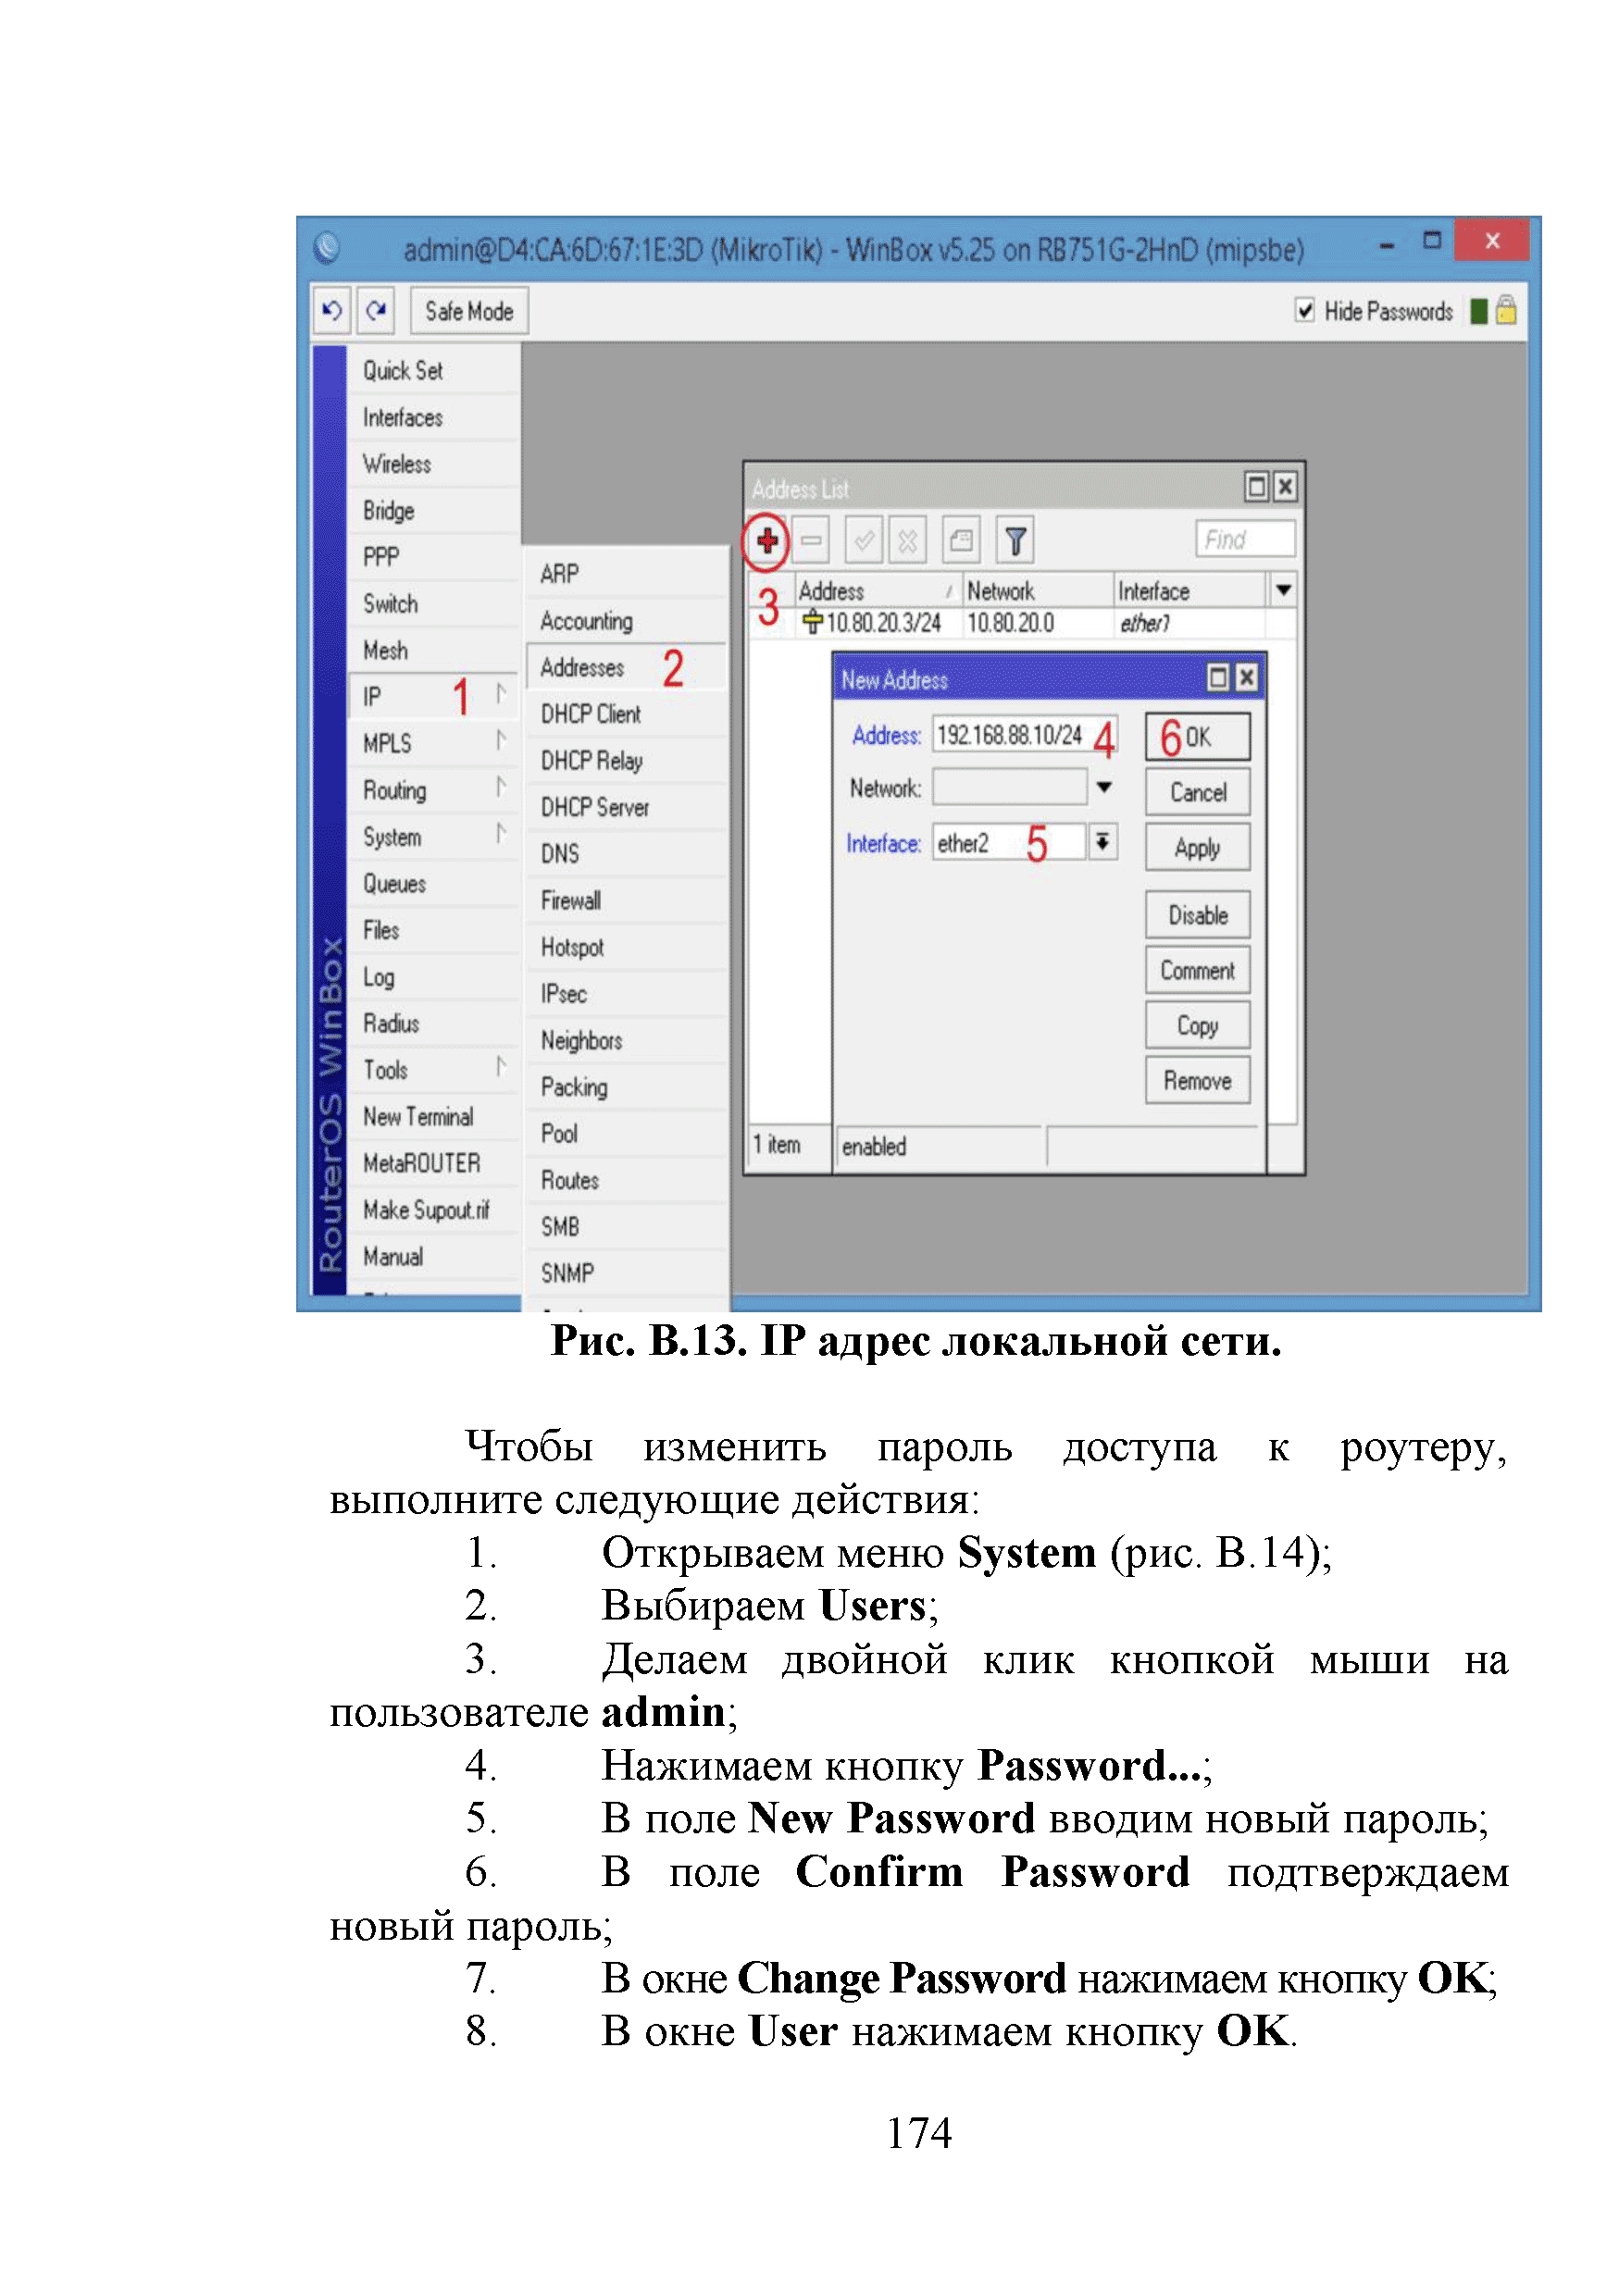Select Firewall in the IP submenu
This screenshot has width=1619, height=2296.
(626, 900)
